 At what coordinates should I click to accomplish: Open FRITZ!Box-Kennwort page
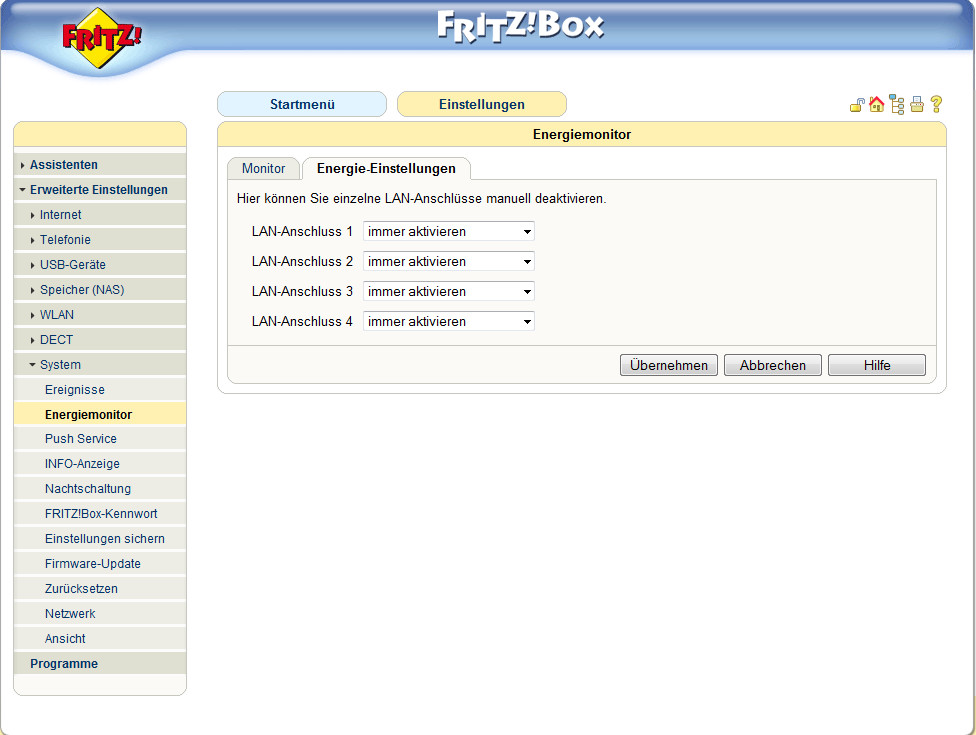pyautogui.click(x=100, y=513)
